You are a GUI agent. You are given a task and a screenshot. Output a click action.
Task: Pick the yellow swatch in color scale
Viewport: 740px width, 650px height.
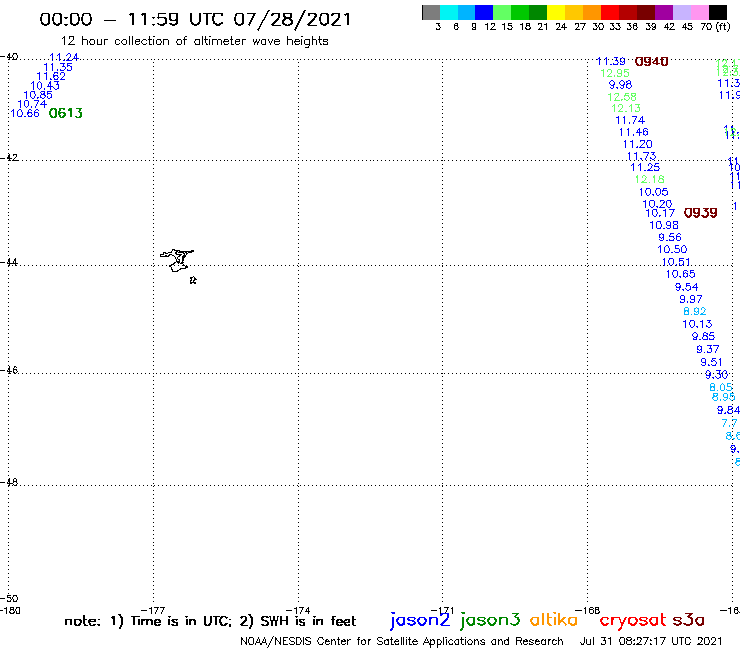tap(556, 12)
